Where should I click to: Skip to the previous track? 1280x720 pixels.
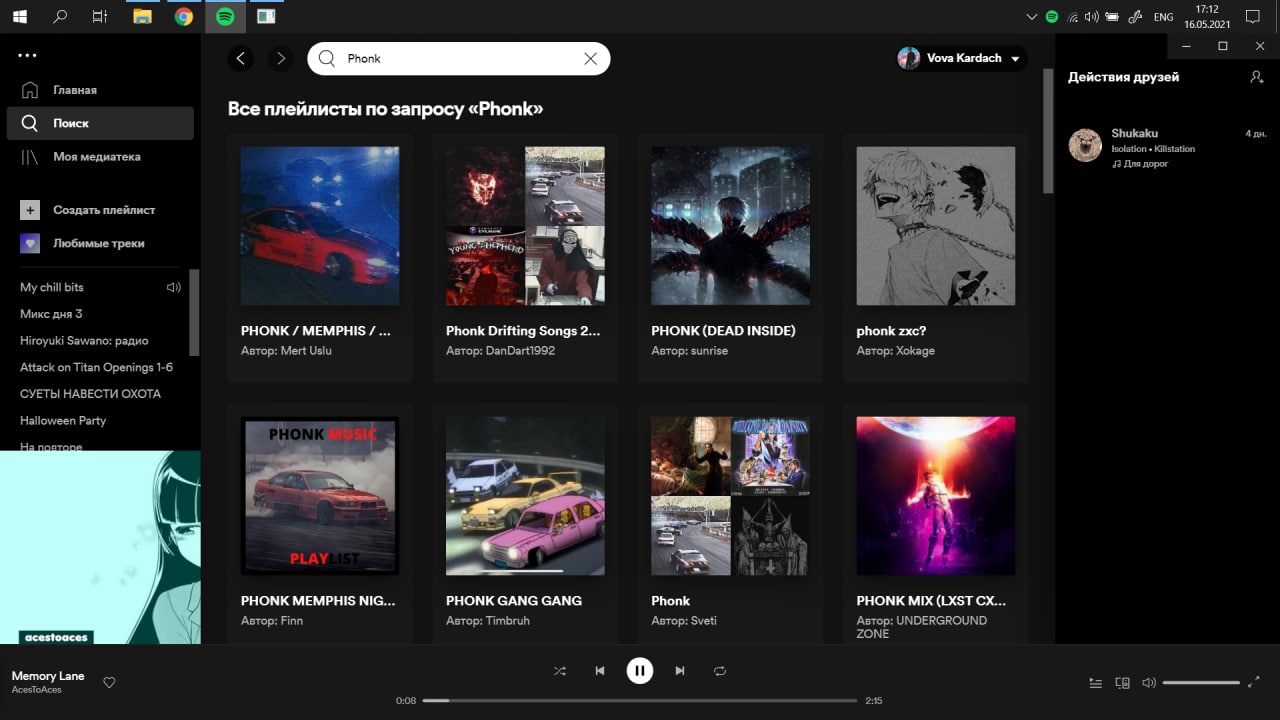click(600, 671)
